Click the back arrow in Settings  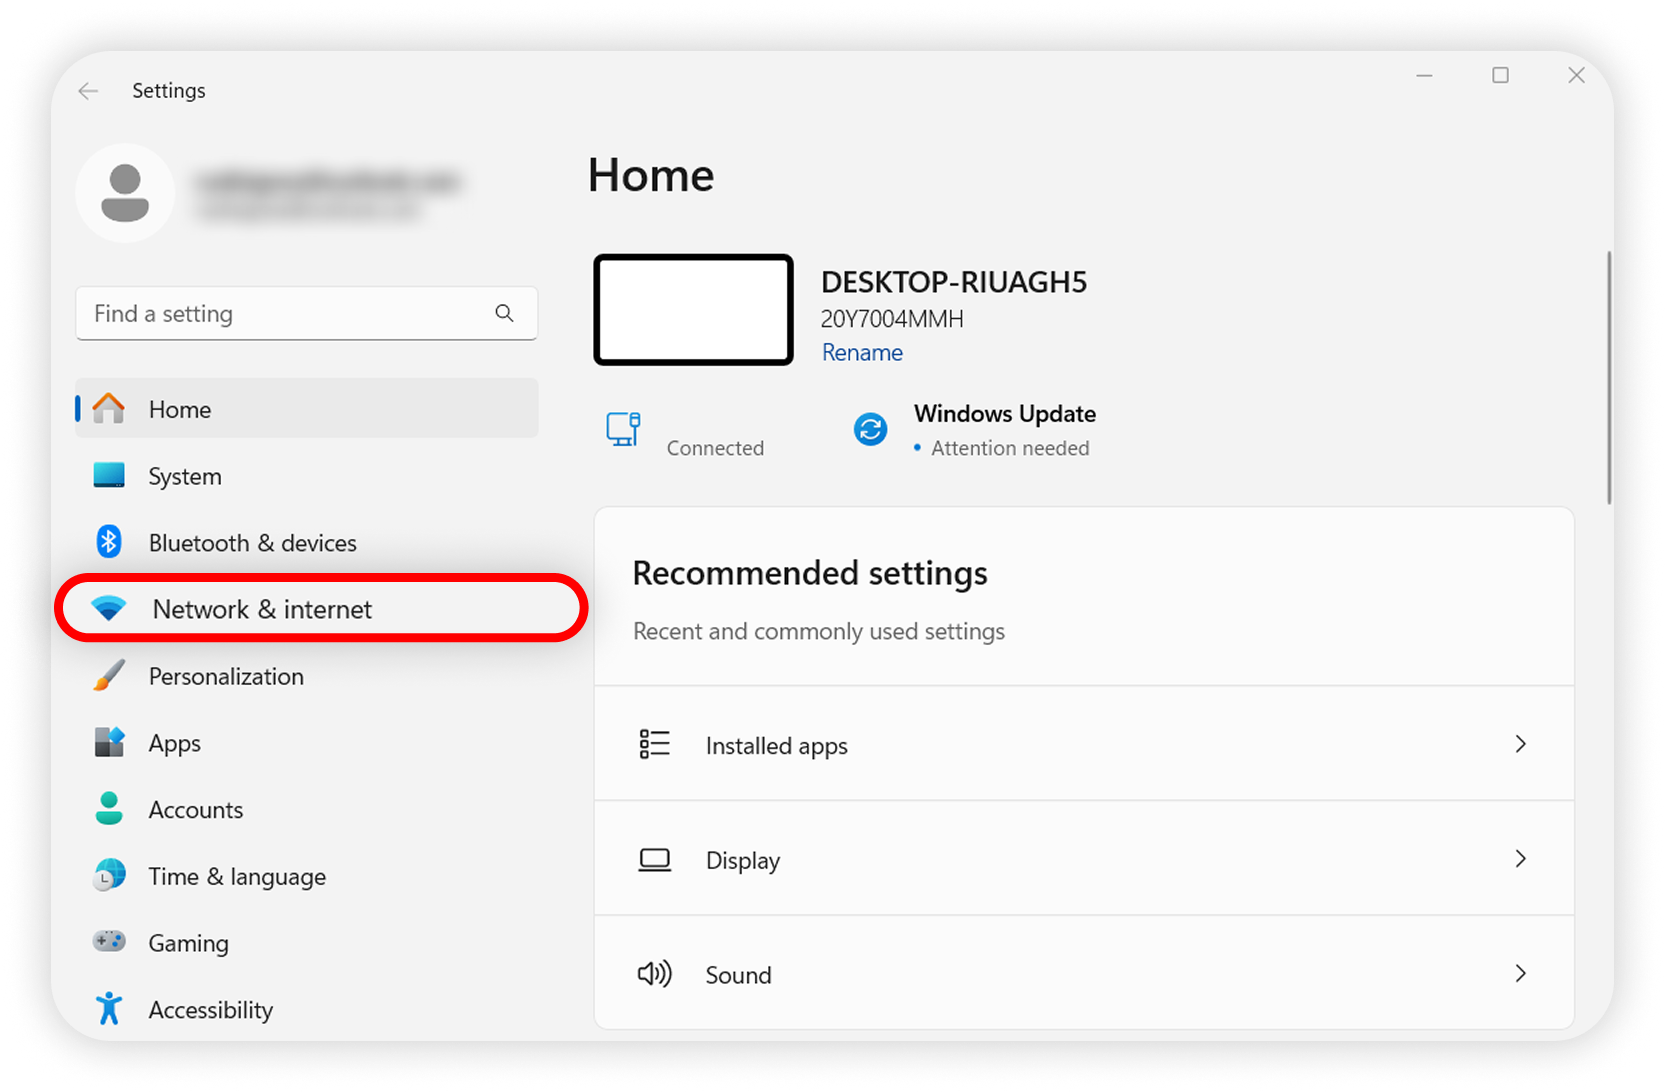pyautogui.click(x=88, y=90)
